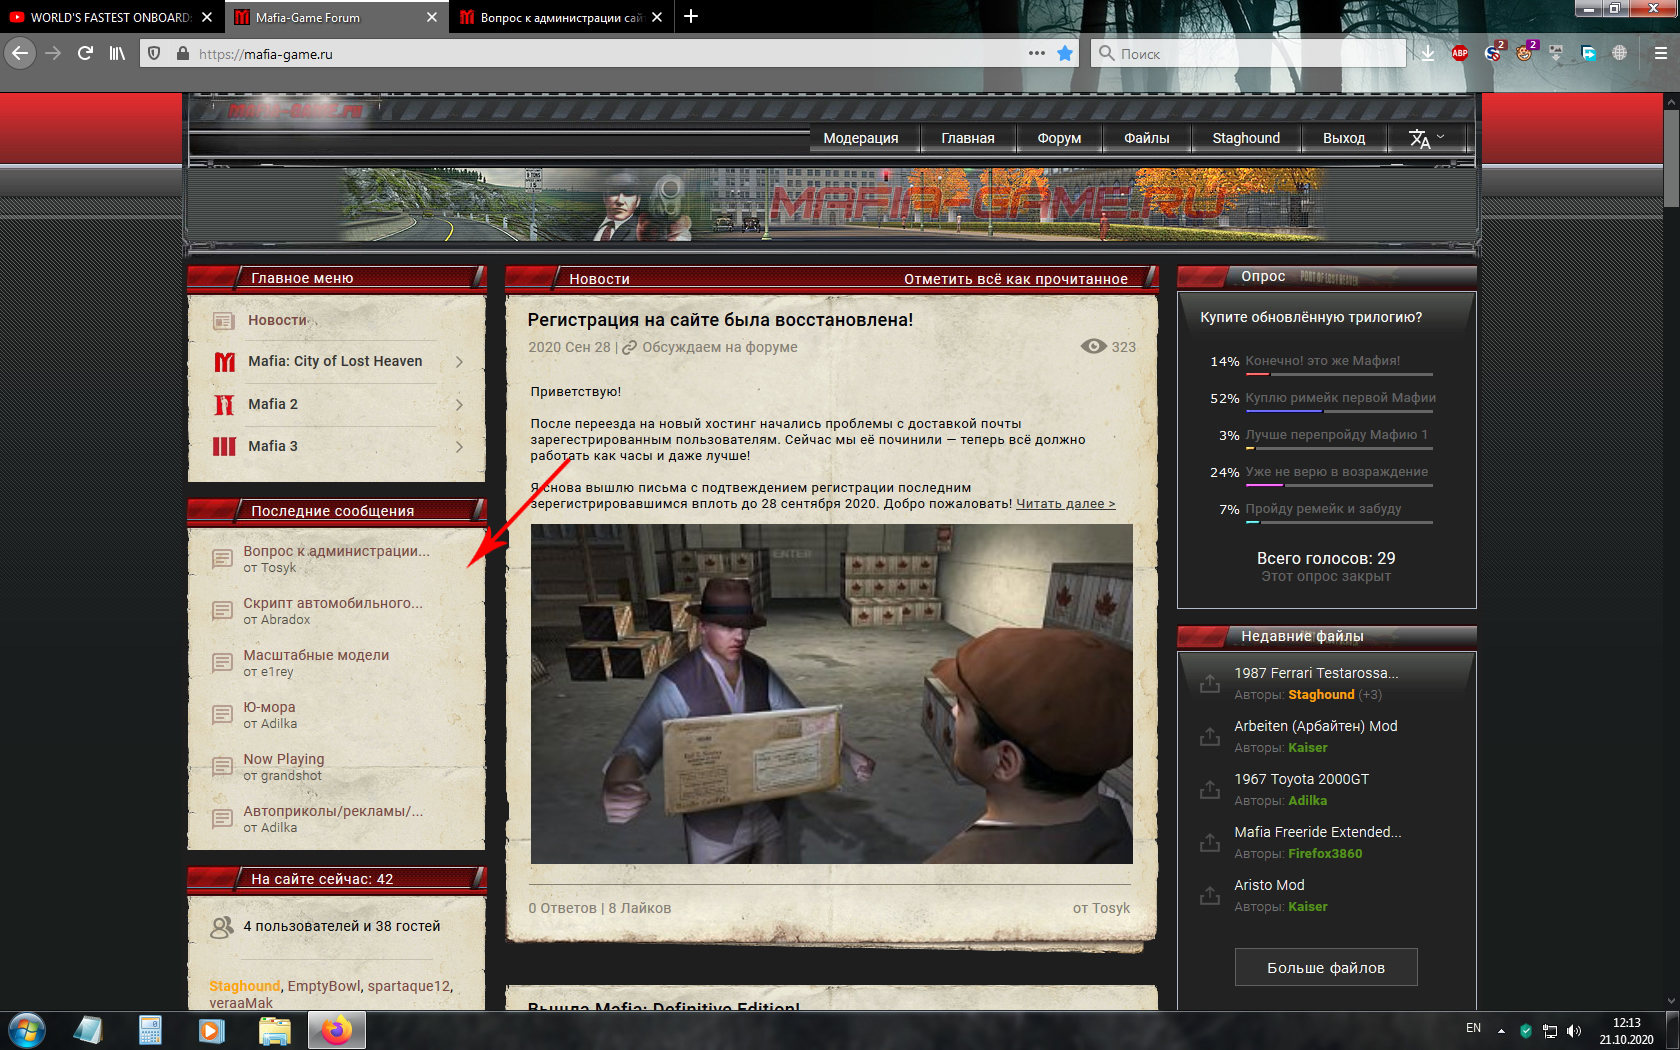Click Выход to log out
The height and width of the screenshot is (1050, 1680).
click(x=1344, y=138)
